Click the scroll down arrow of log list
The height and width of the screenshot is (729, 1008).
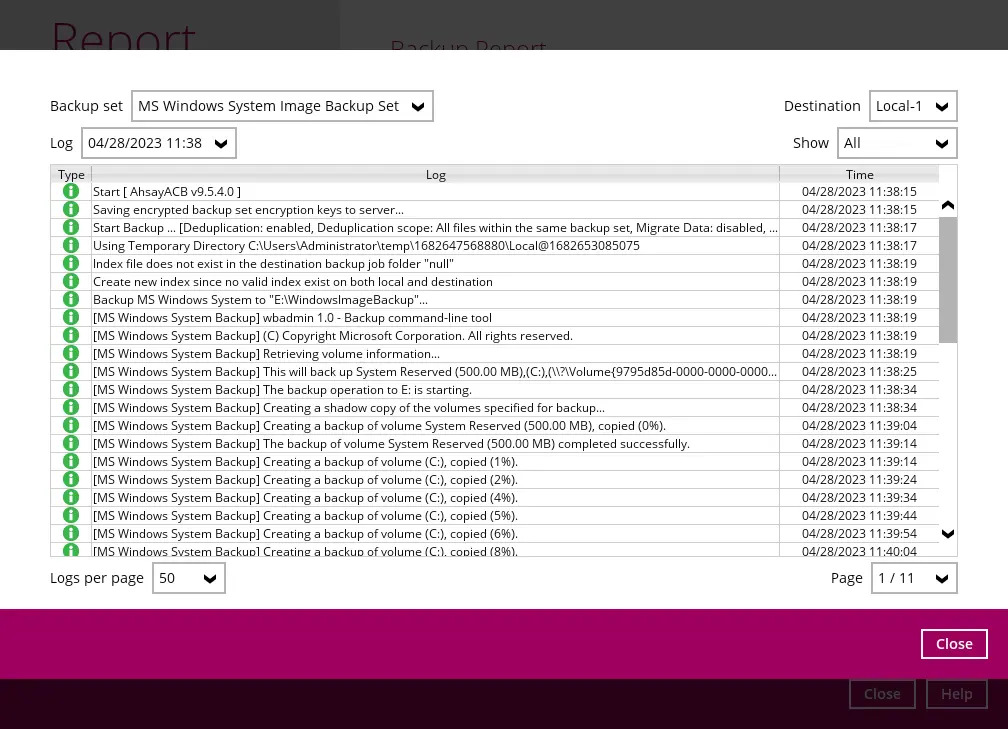pos(948,534)
